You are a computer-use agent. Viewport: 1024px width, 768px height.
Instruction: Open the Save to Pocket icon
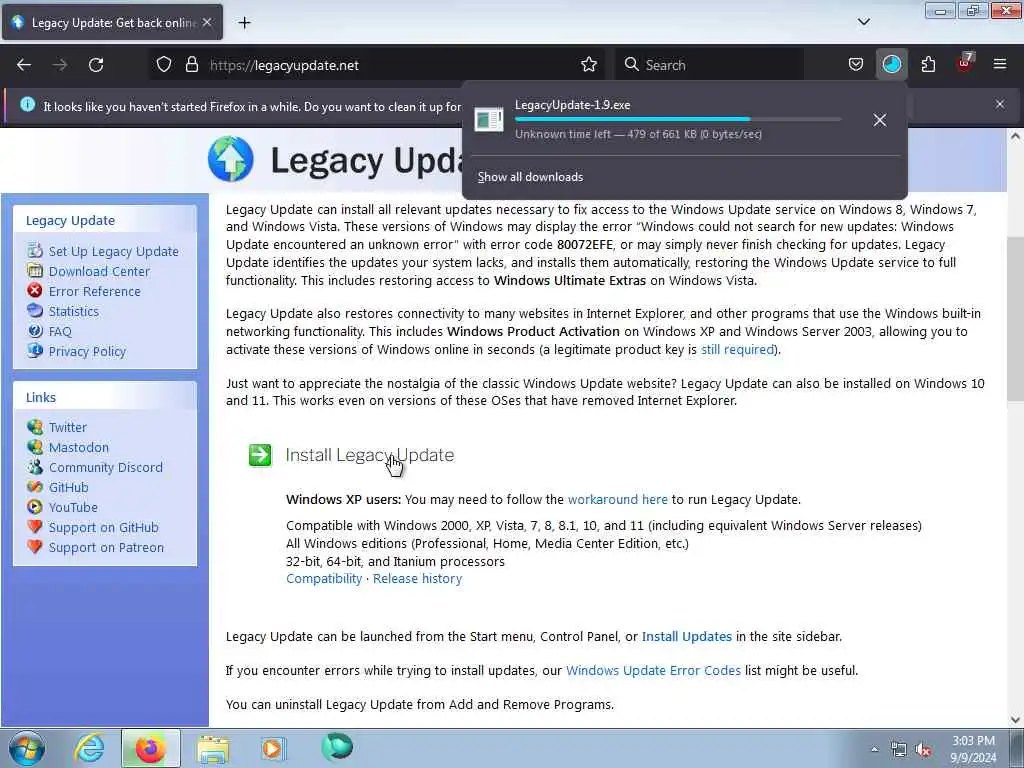tap(856, 65)
